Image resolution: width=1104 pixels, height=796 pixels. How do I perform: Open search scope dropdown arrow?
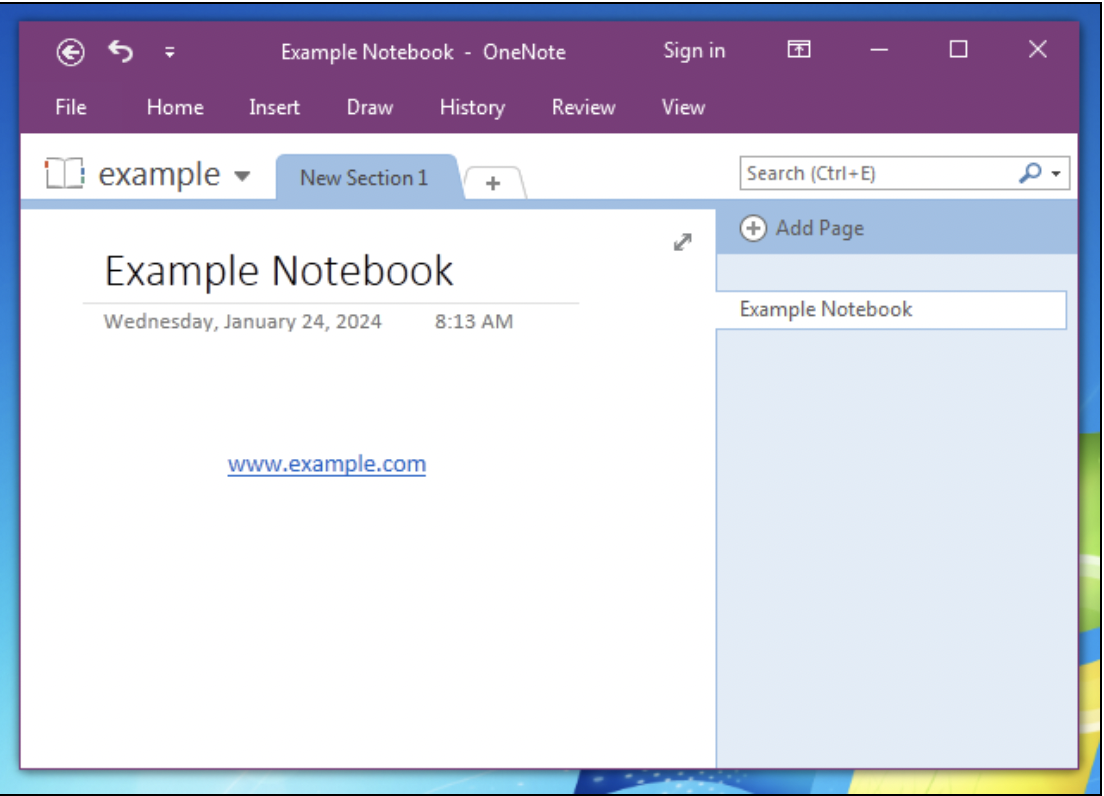coord(1056,173)
